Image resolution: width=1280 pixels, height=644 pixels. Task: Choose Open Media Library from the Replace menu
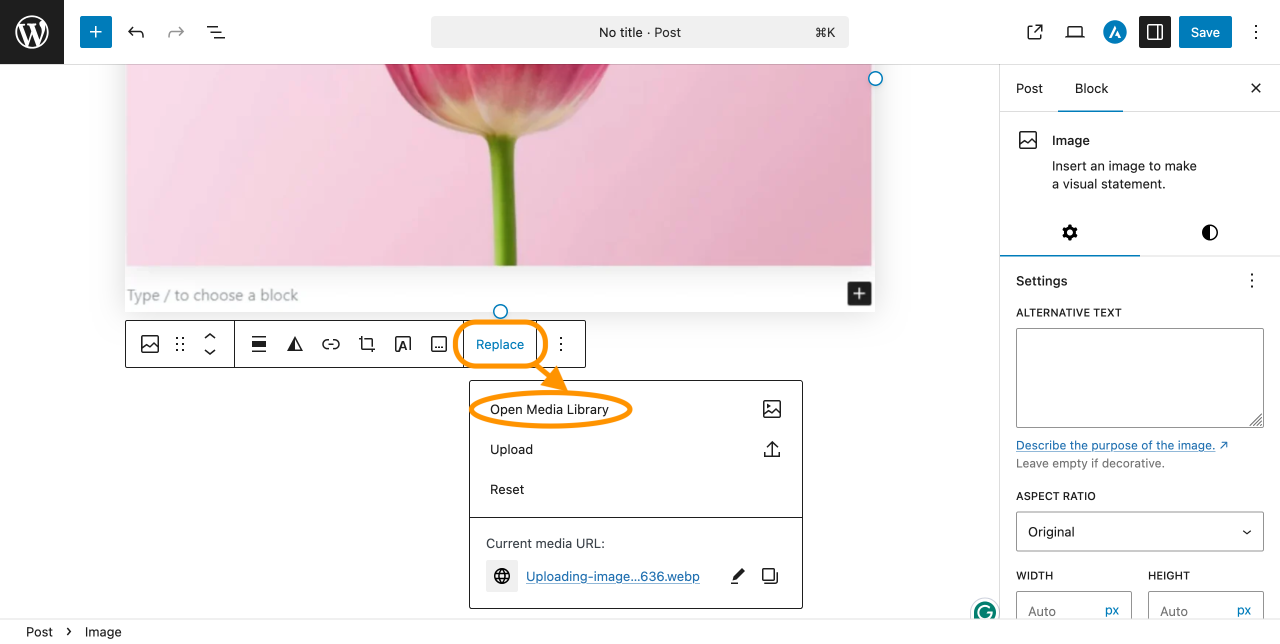[548, 409]
